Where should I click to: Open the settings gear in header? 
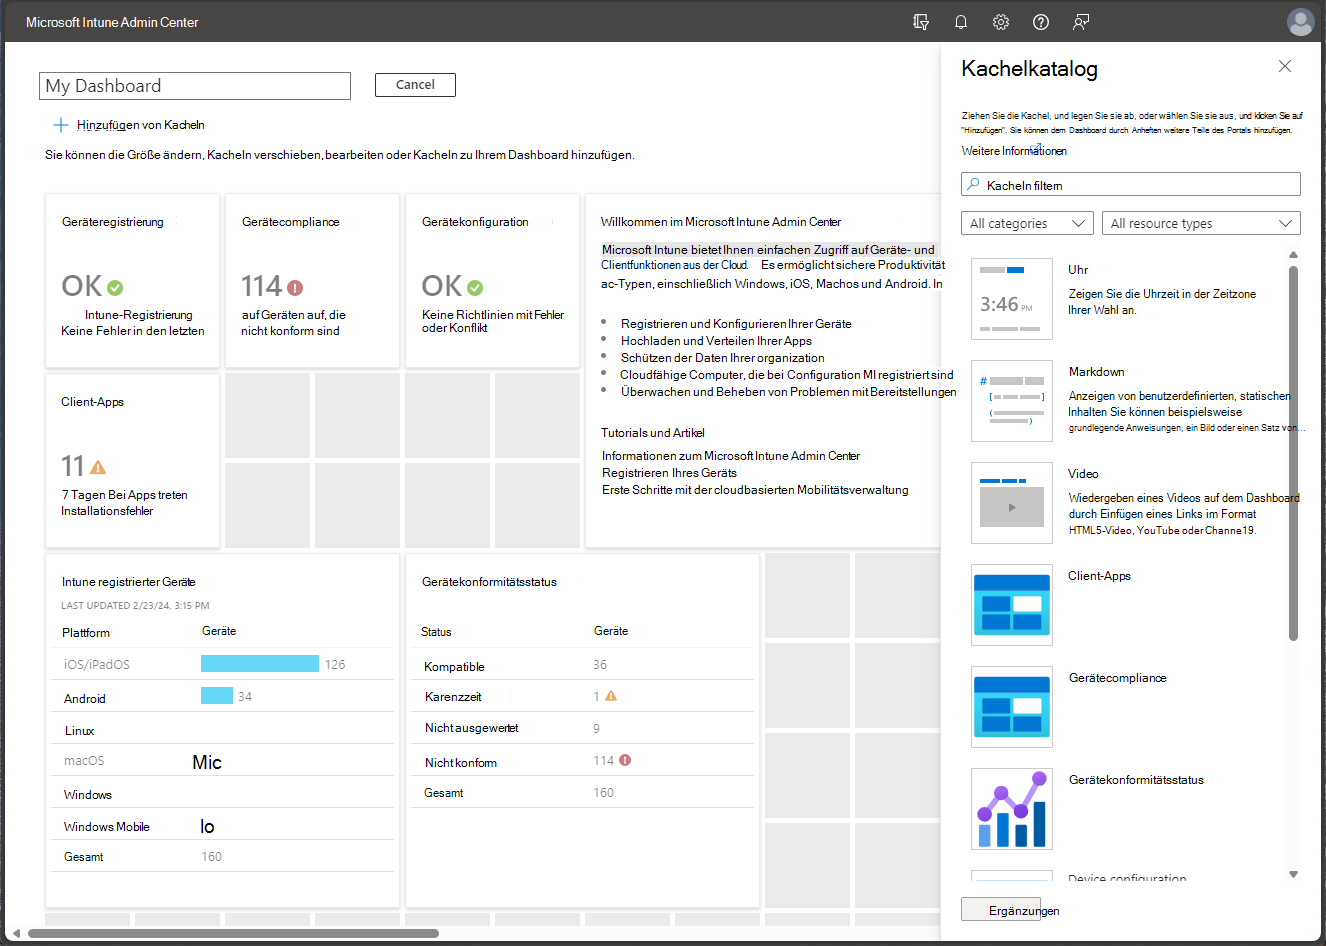[1000, 22]
